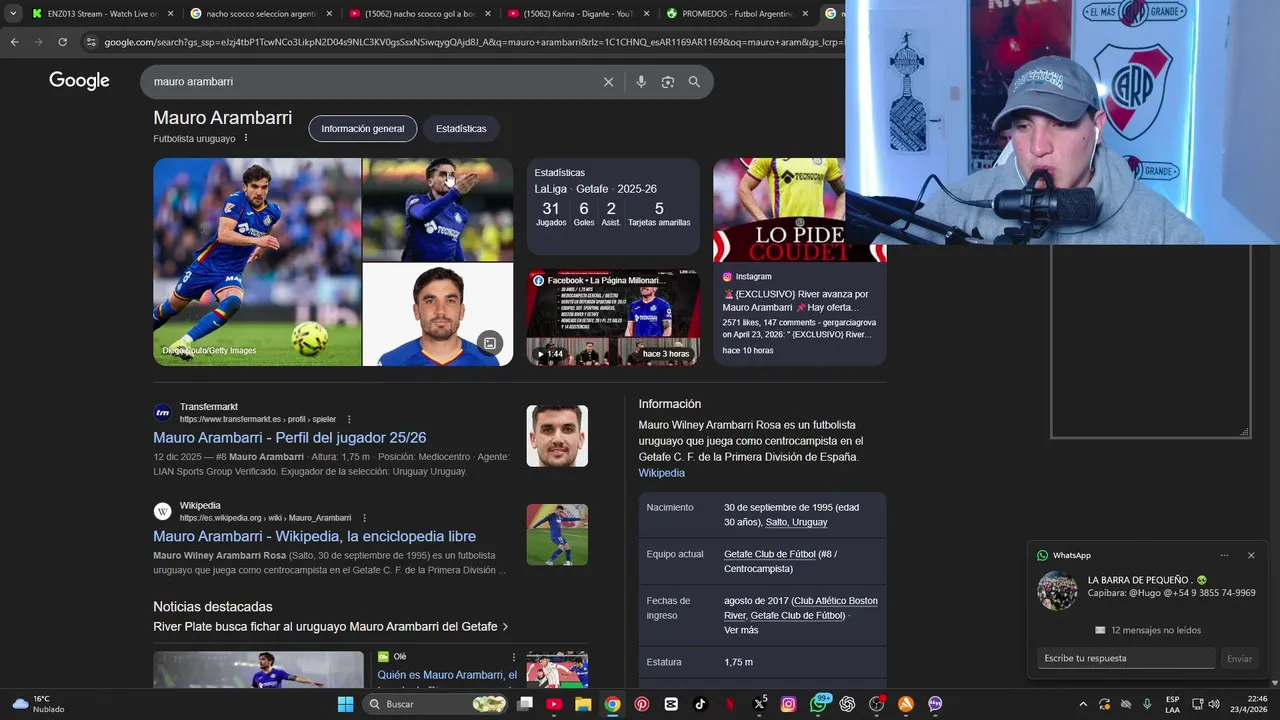Open X (Twitter) from the taskbar

point(759,704)
